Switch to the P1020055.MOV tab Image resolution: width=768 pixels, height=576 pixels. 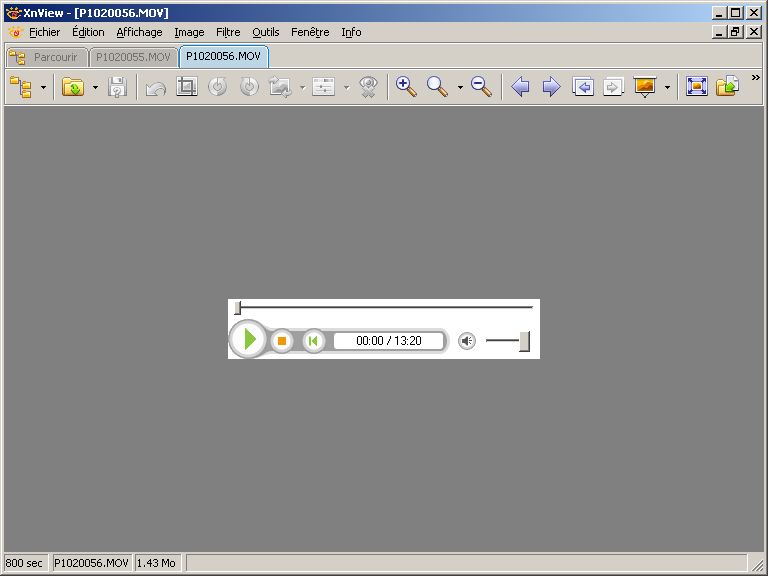tap(133, 57)
